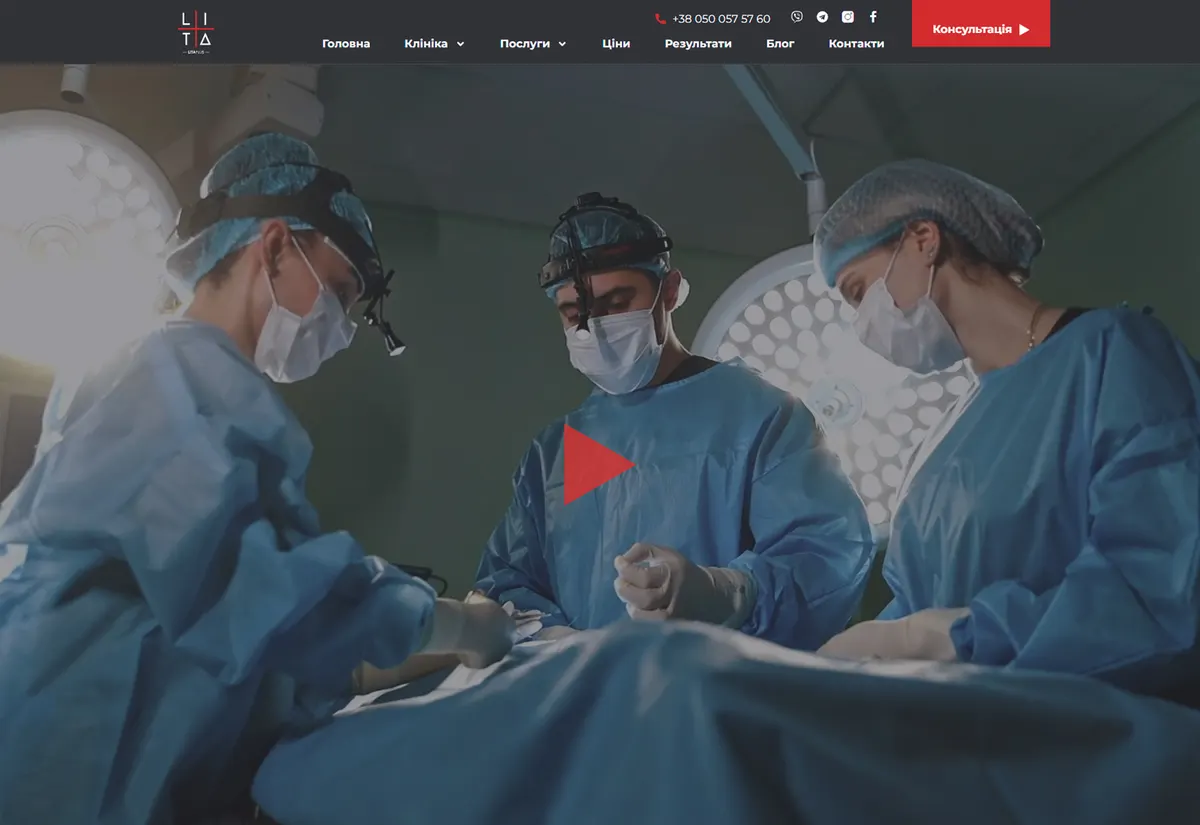Image resolution: width=1200 pixels, height=825 pixels.
Task: Expand the Клініка dropdown arrow
Action: (x=460, y=44)
